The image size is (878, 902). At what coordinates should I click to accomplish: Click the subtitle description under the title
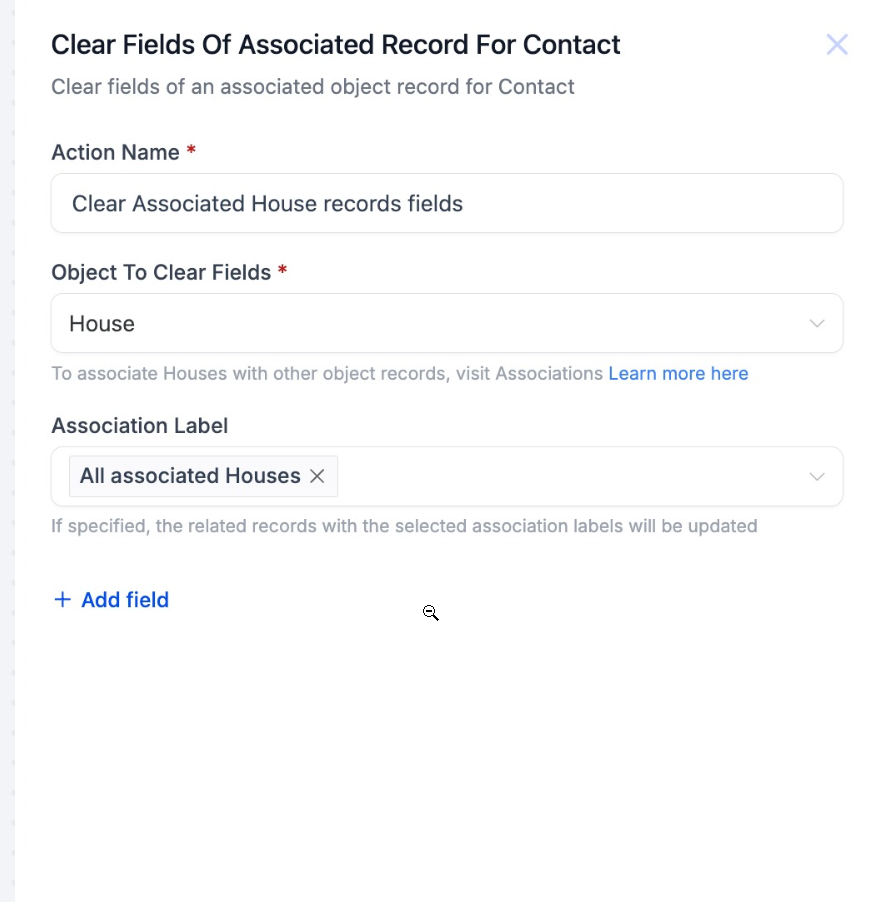(312, 87)
